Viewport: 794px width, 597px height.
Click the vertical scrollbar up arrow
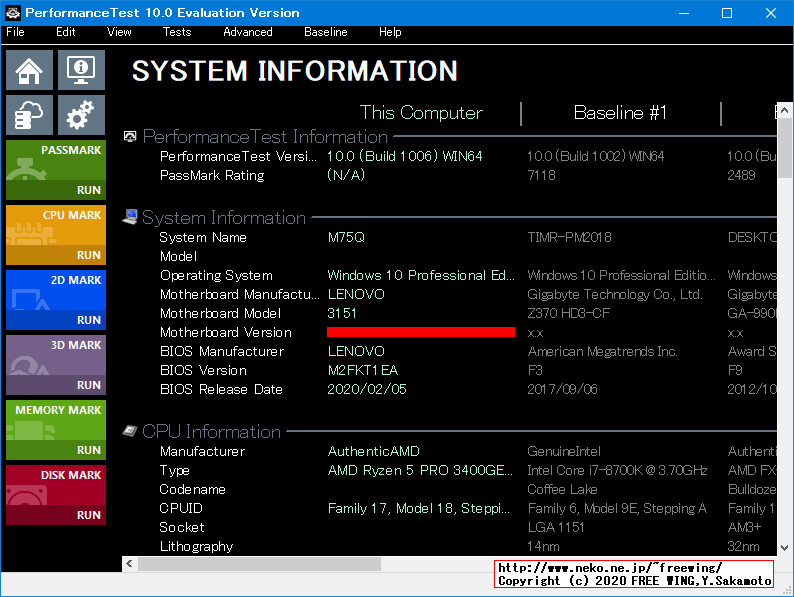784,110
